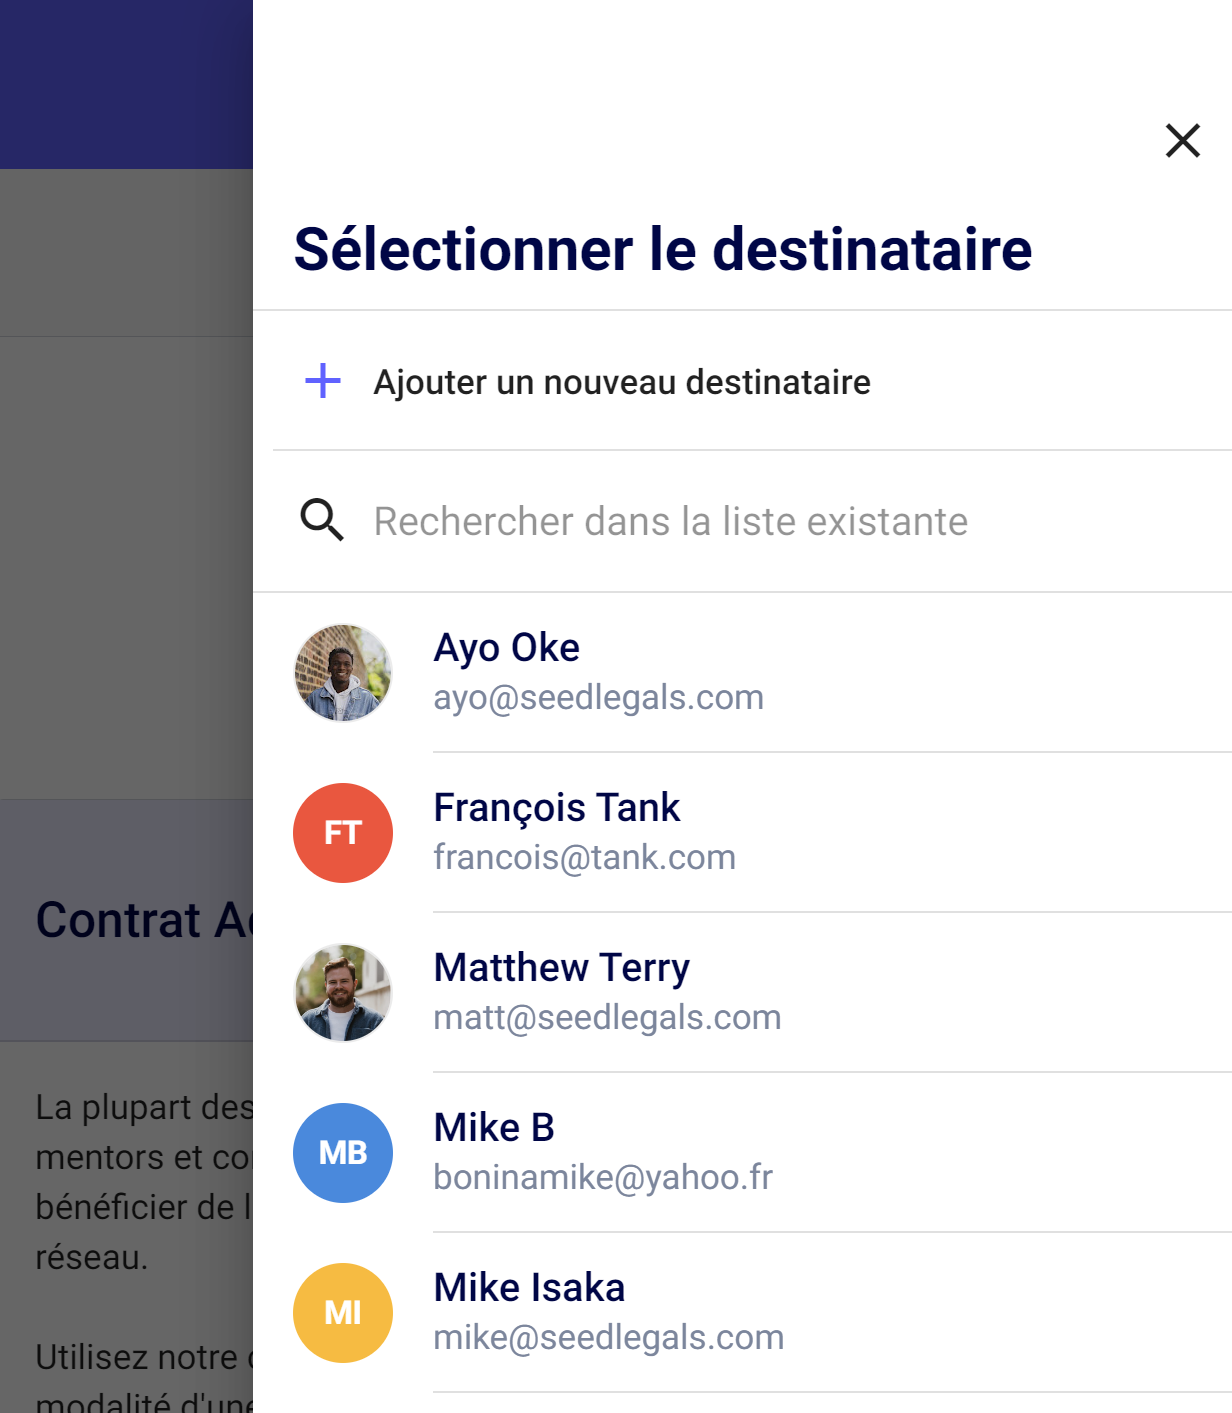1232x1413 pixels.
Task: Click the matt@seedlegals.com email address
Action: (607, 1017)
